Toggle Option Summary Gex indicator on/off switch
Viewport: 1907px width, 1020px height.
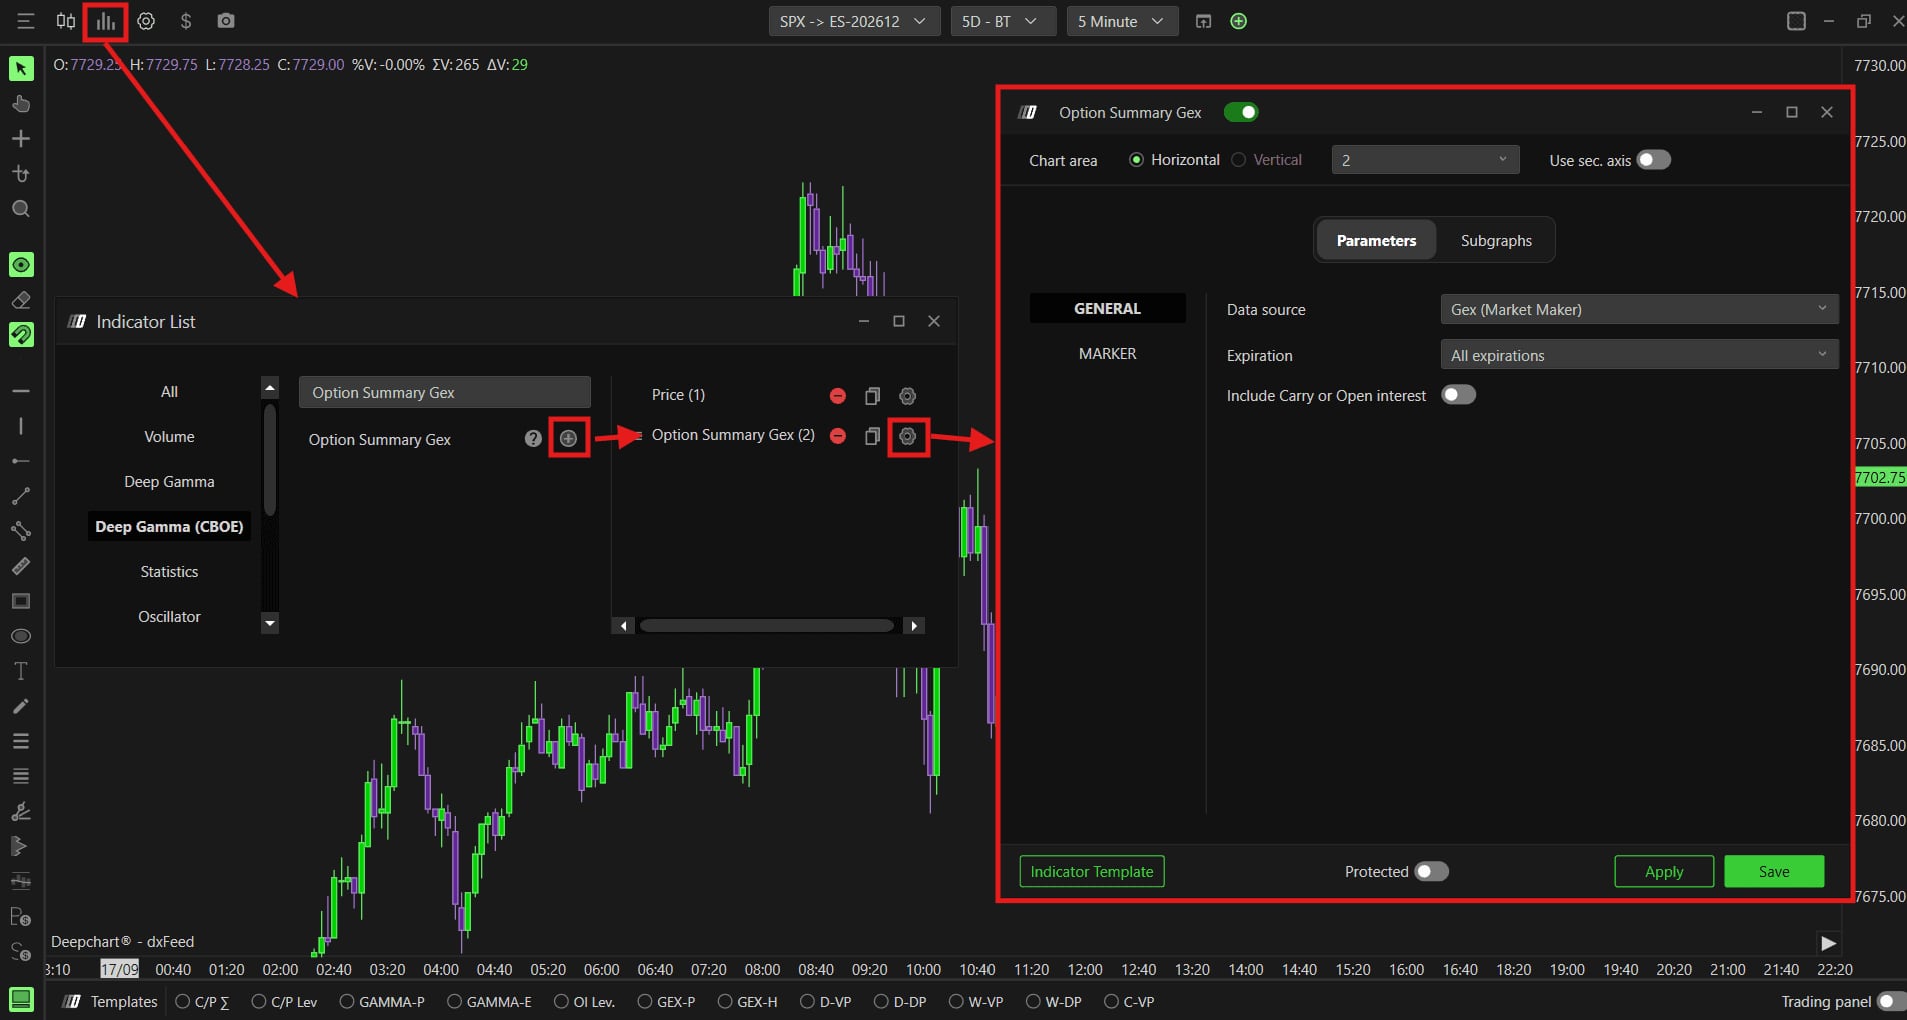pos(1241,112)
